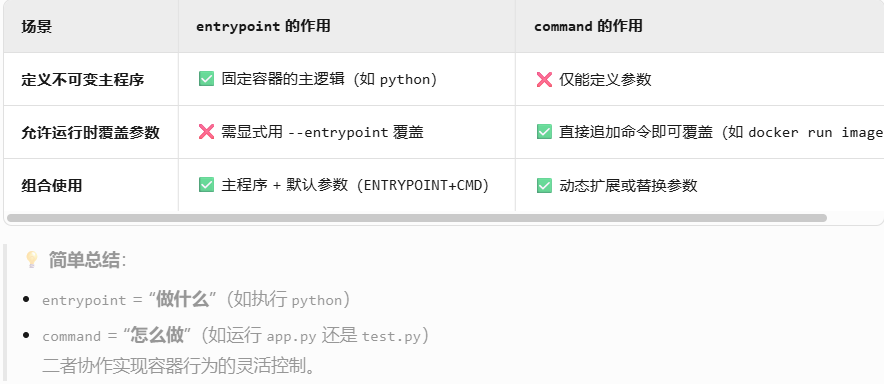Viewport: 884px width, 384px height.
Task: Click the 组合使用 row label
Action: point(52,186)
